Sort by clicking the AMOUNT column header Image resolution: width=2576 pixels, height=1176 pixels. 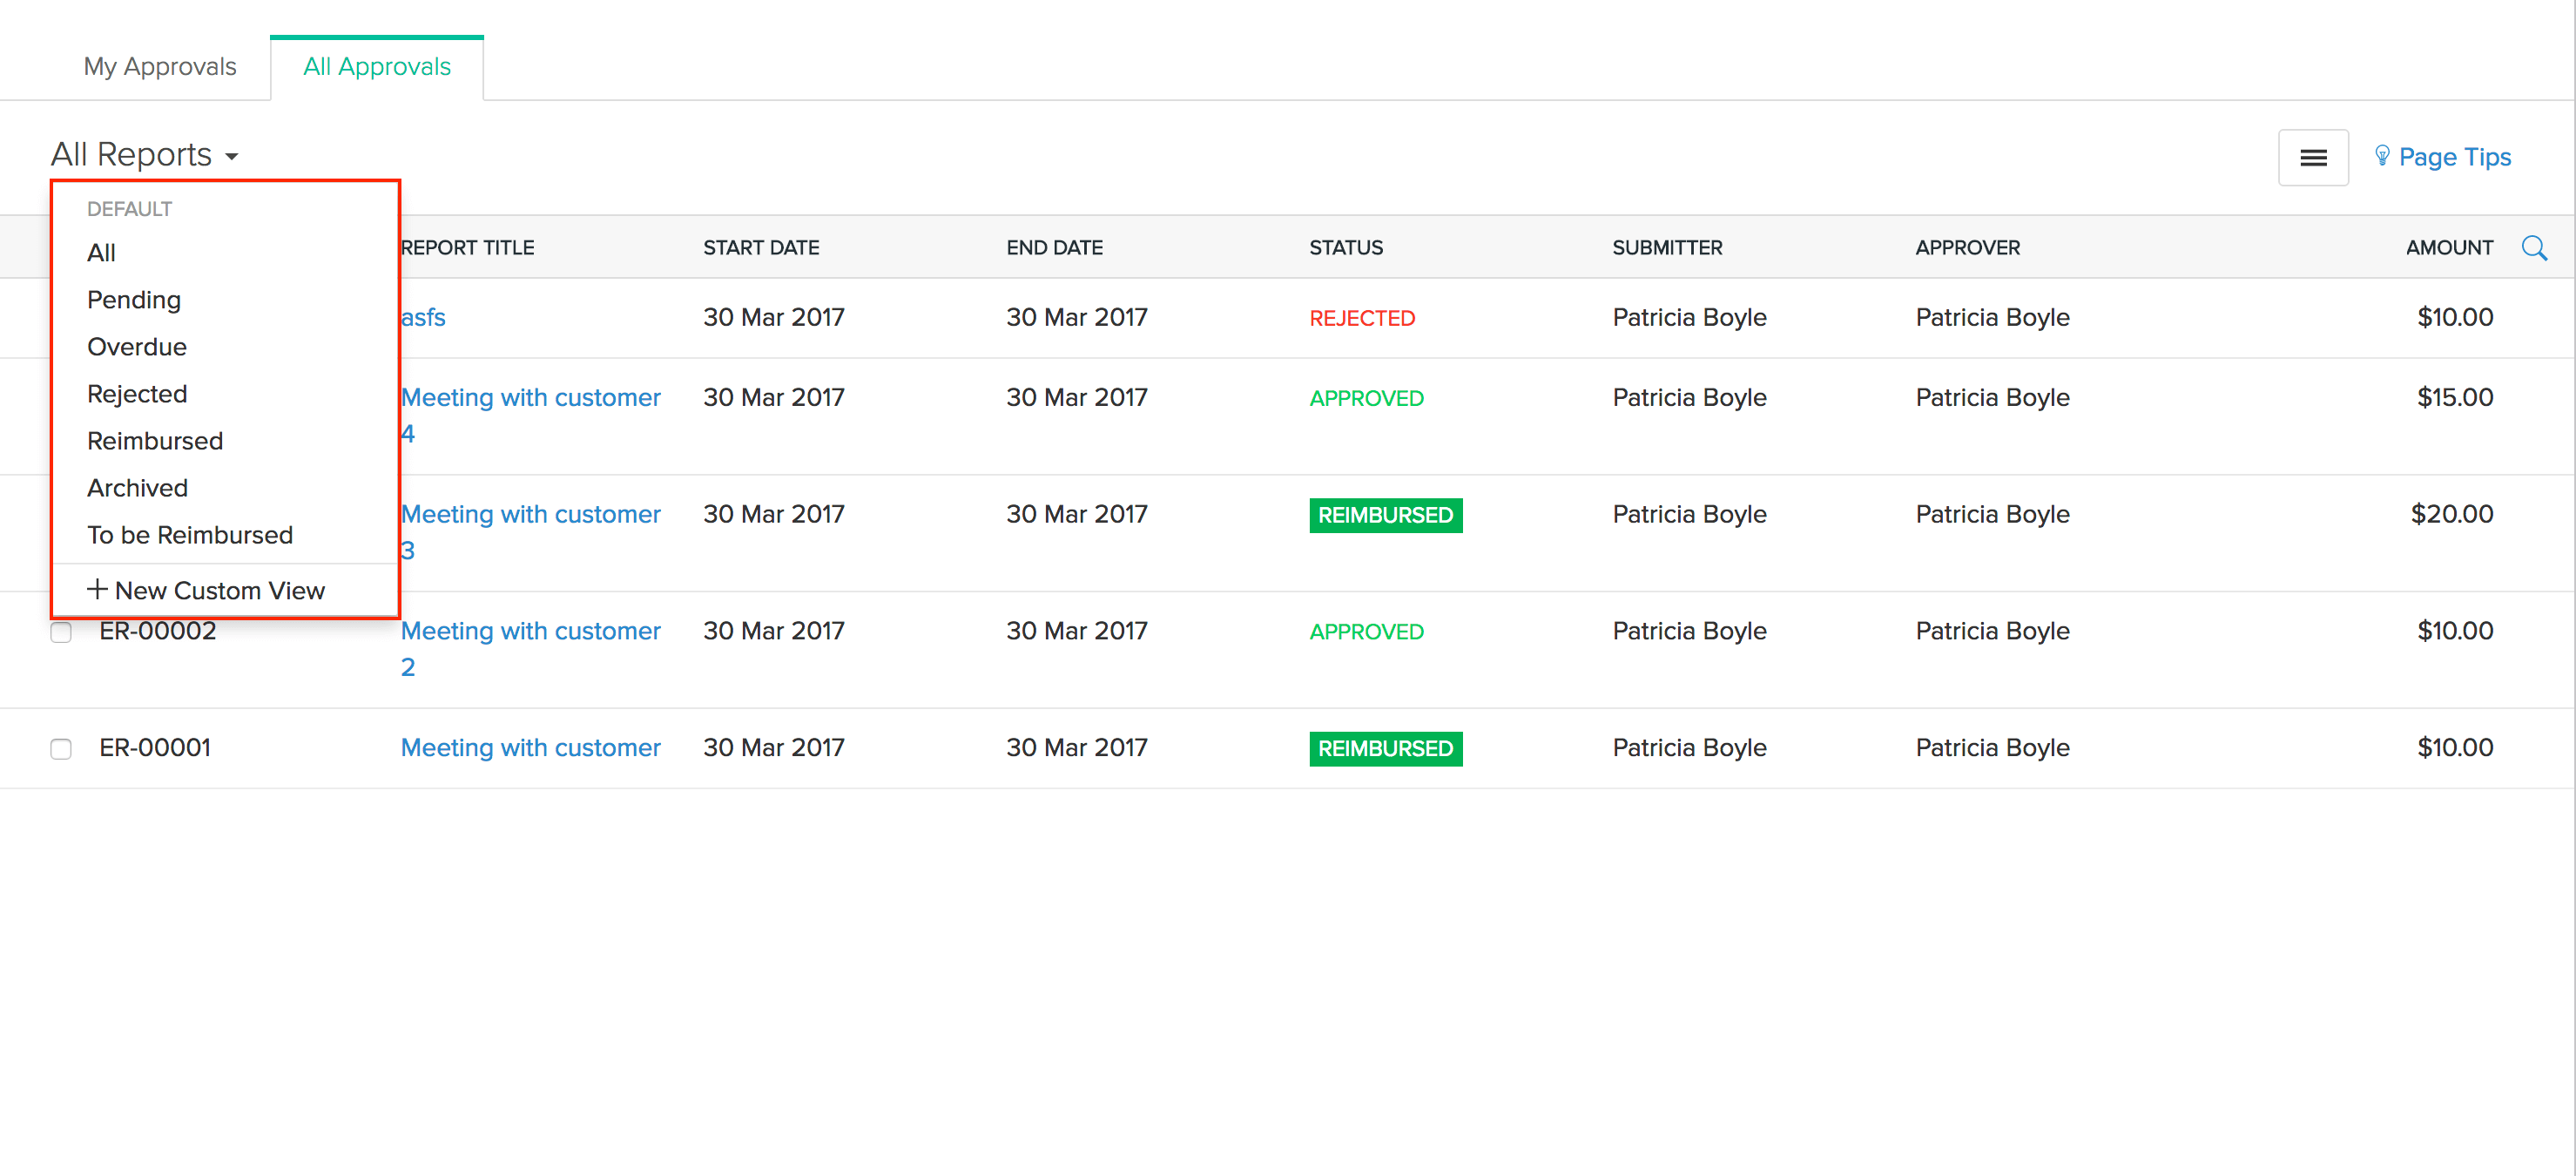coord(2448,247)
